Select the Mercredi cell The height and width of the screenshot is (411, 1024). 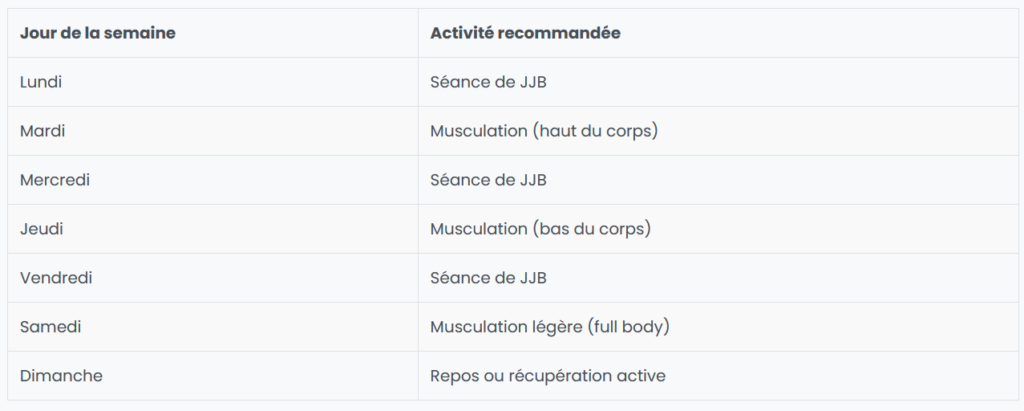[213, 180]
